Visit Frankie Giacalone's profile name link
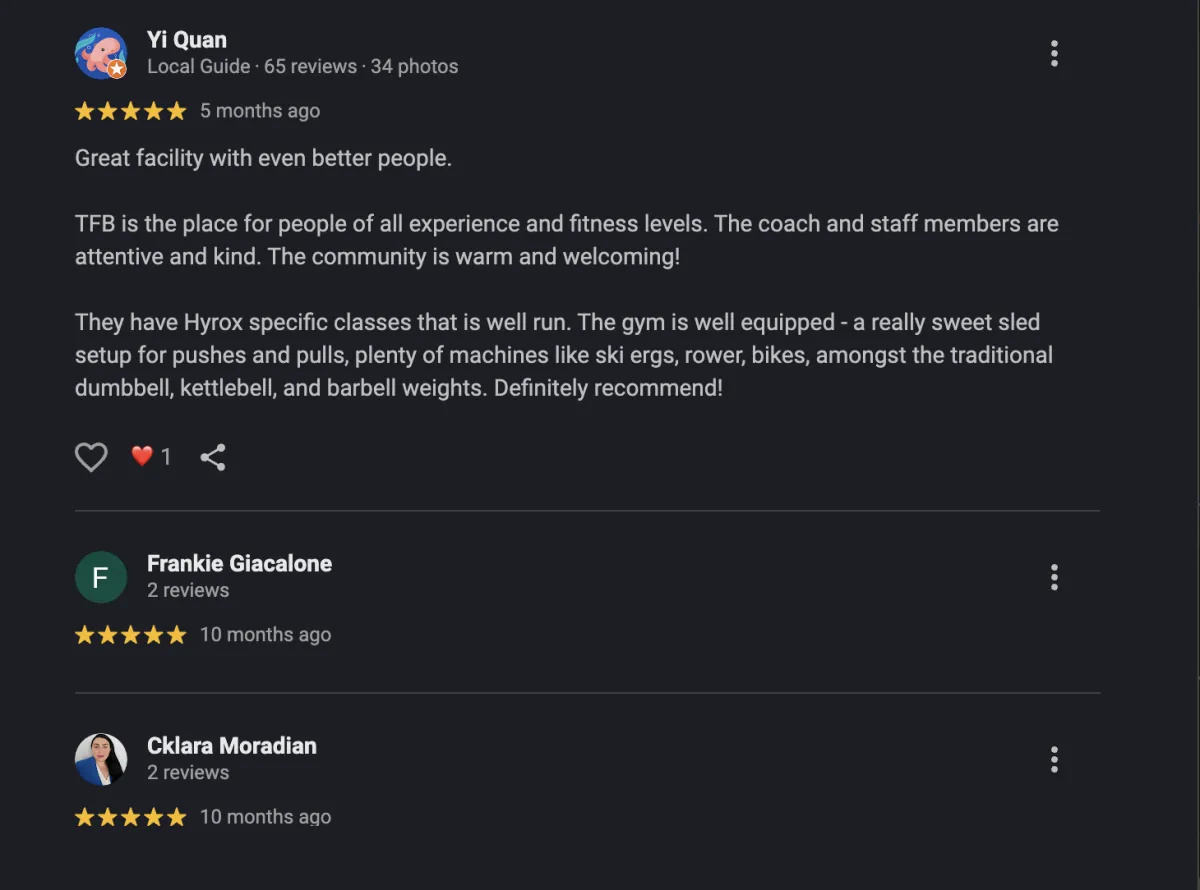 tap(239, 563)
